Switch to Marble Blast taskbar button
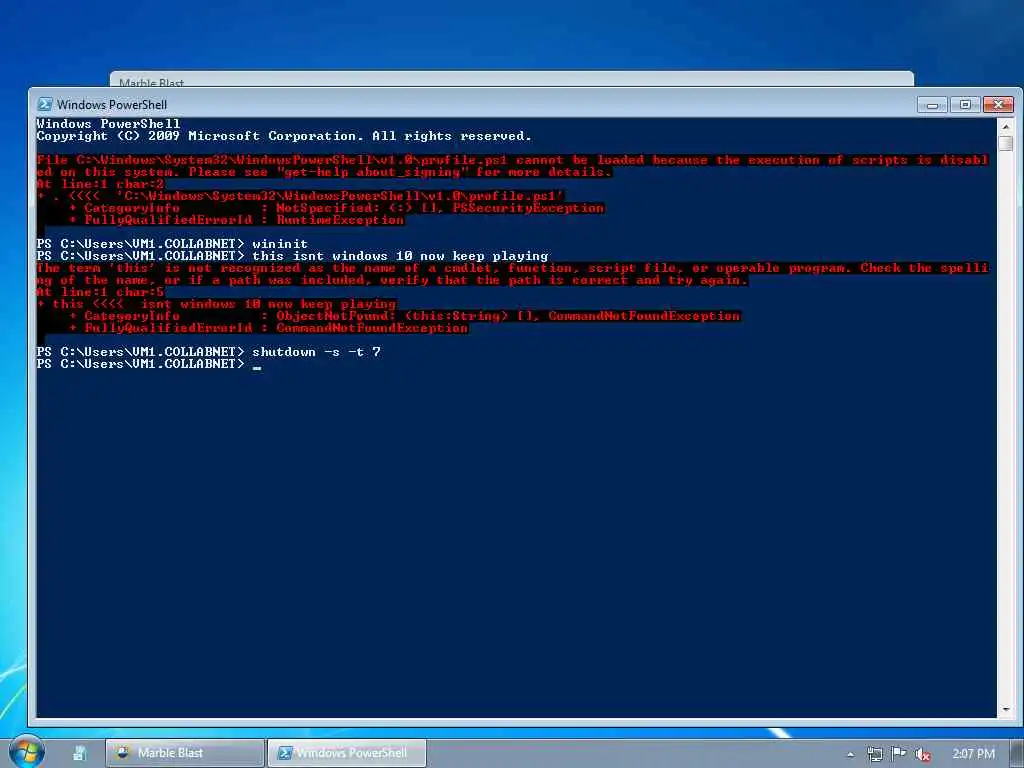The height and width of the screenshot is (768, 1024). point(185,753)
